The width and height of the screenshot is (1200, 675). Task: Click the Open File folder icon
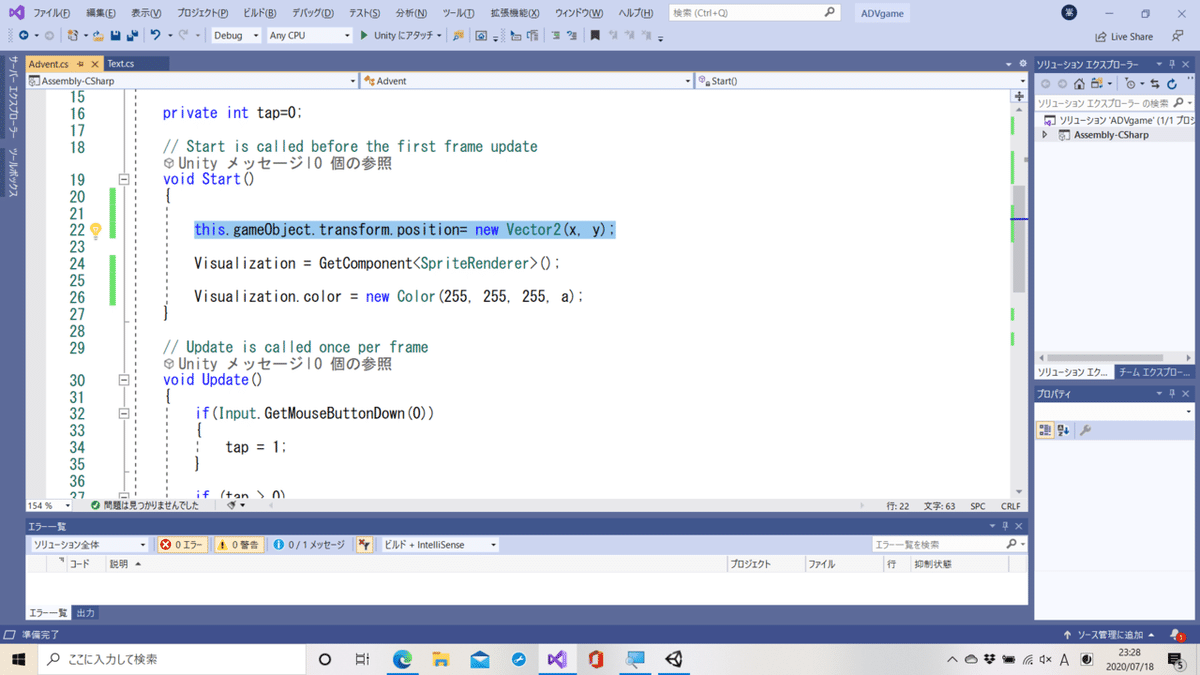click(x=97, y=35)
